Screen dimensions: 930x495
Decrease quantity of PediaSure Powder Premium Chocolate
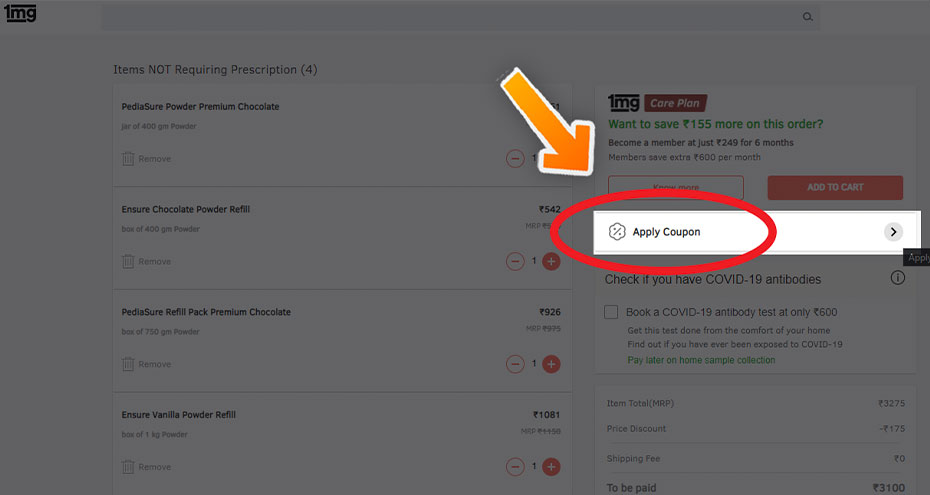pyautogui.click(x=515, y=158)
